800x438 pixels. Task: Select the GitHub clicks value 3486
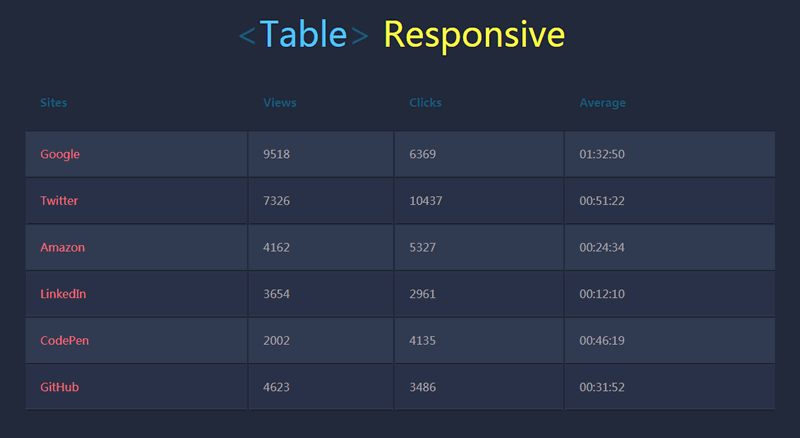tap(422, 387)
